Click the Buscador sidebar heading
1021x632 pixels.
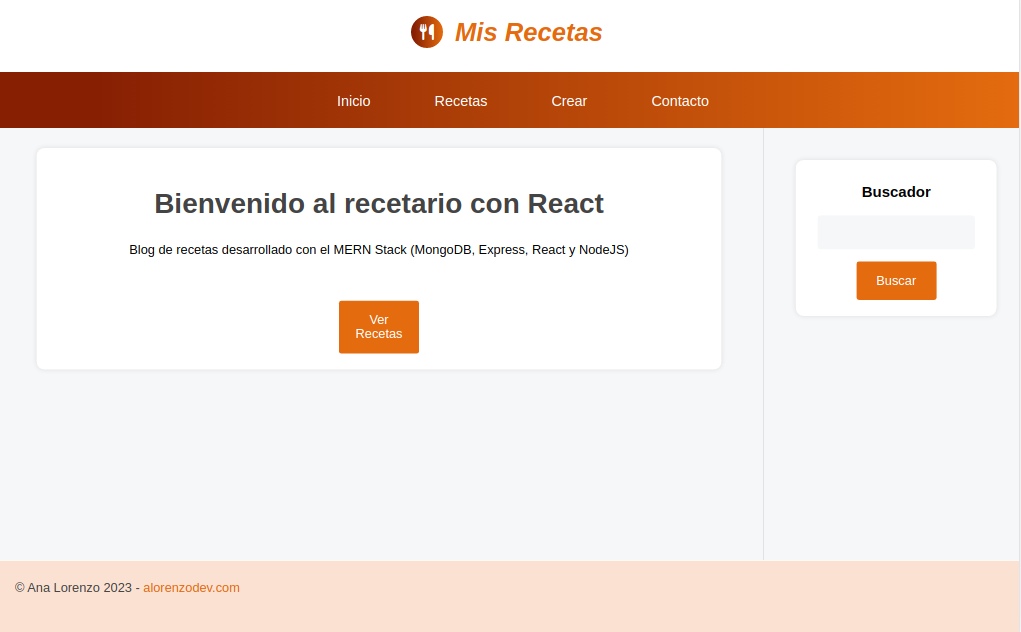coord(895,192)
